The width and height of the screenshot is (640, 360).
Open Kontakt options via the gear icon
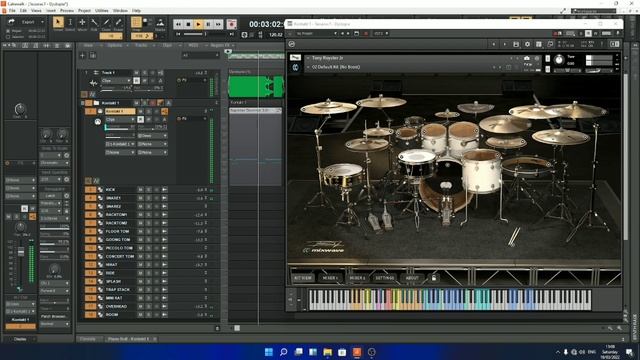click(527, 44)
